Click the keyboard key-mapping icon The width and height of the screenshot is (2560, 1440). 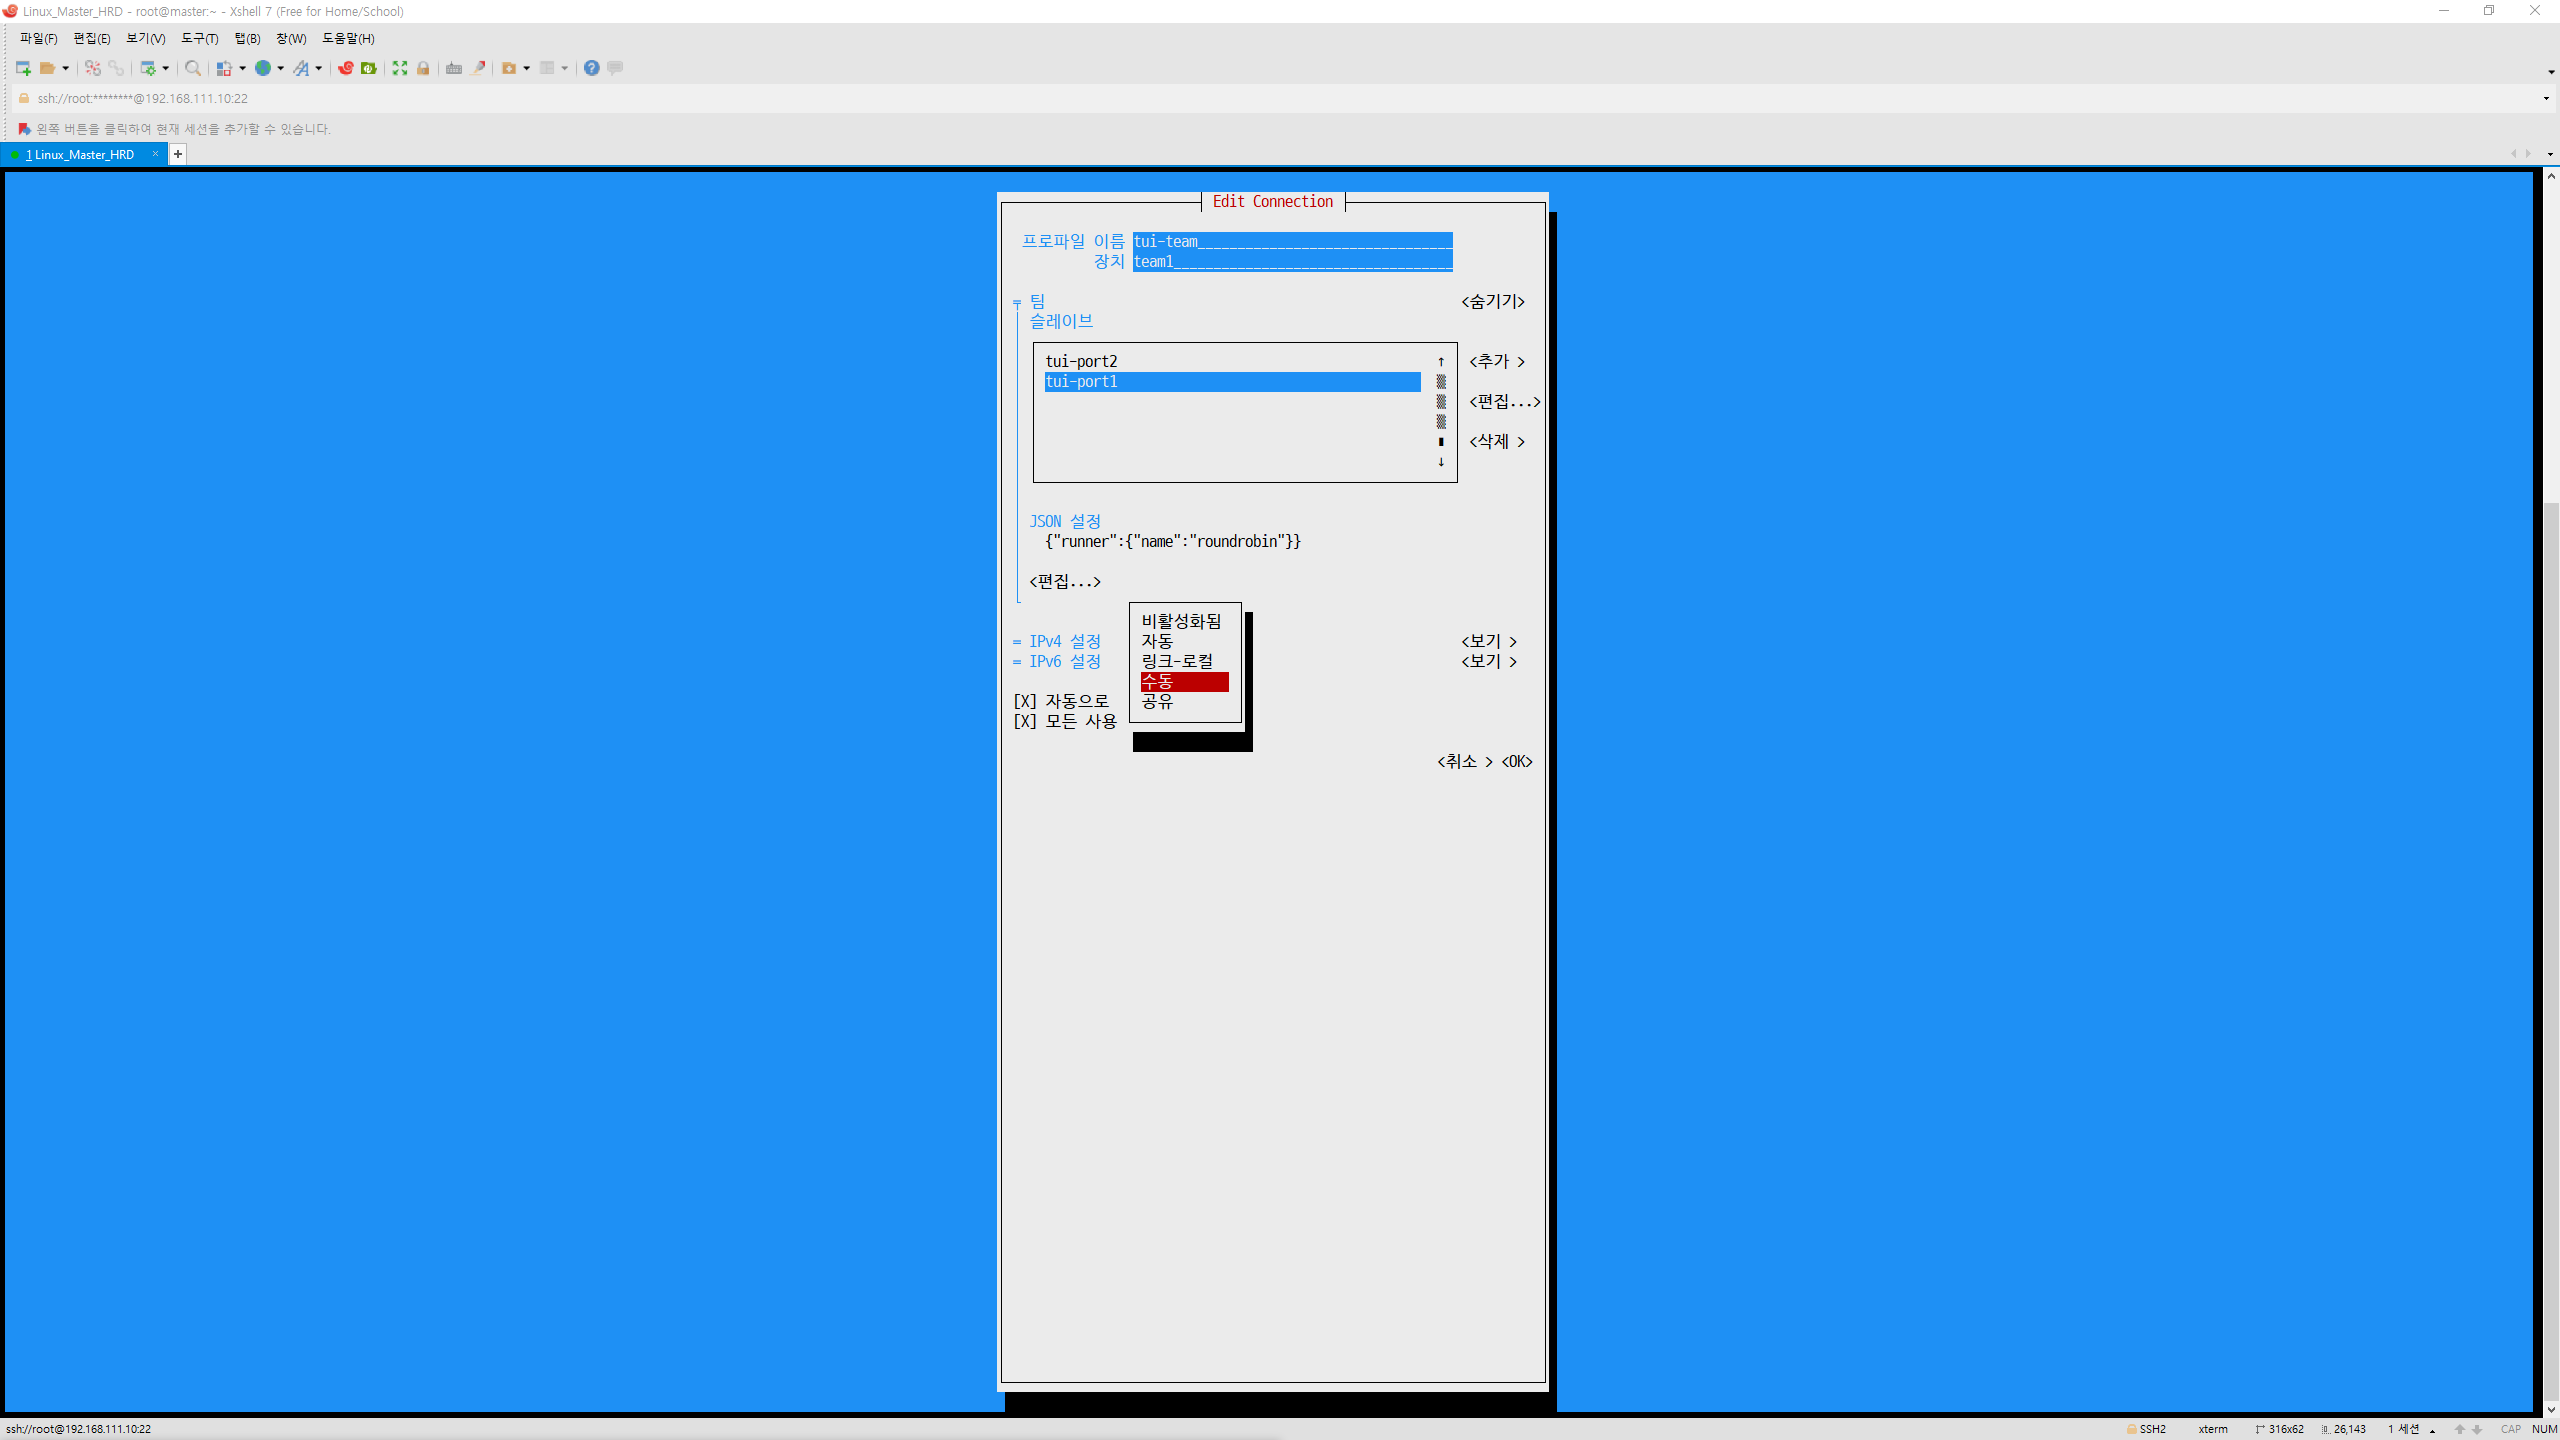click(454, 68)
